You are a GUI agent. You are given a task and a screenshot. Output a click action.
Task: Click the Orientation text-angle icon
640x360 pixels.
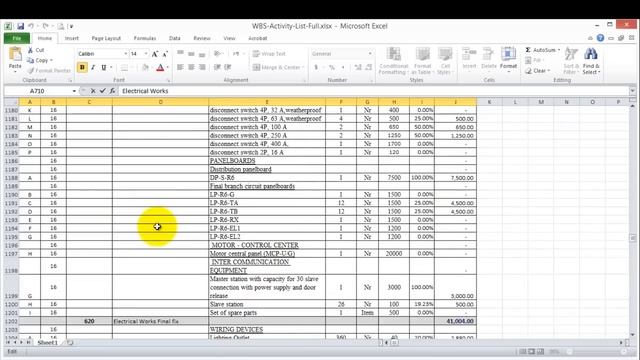218,53
